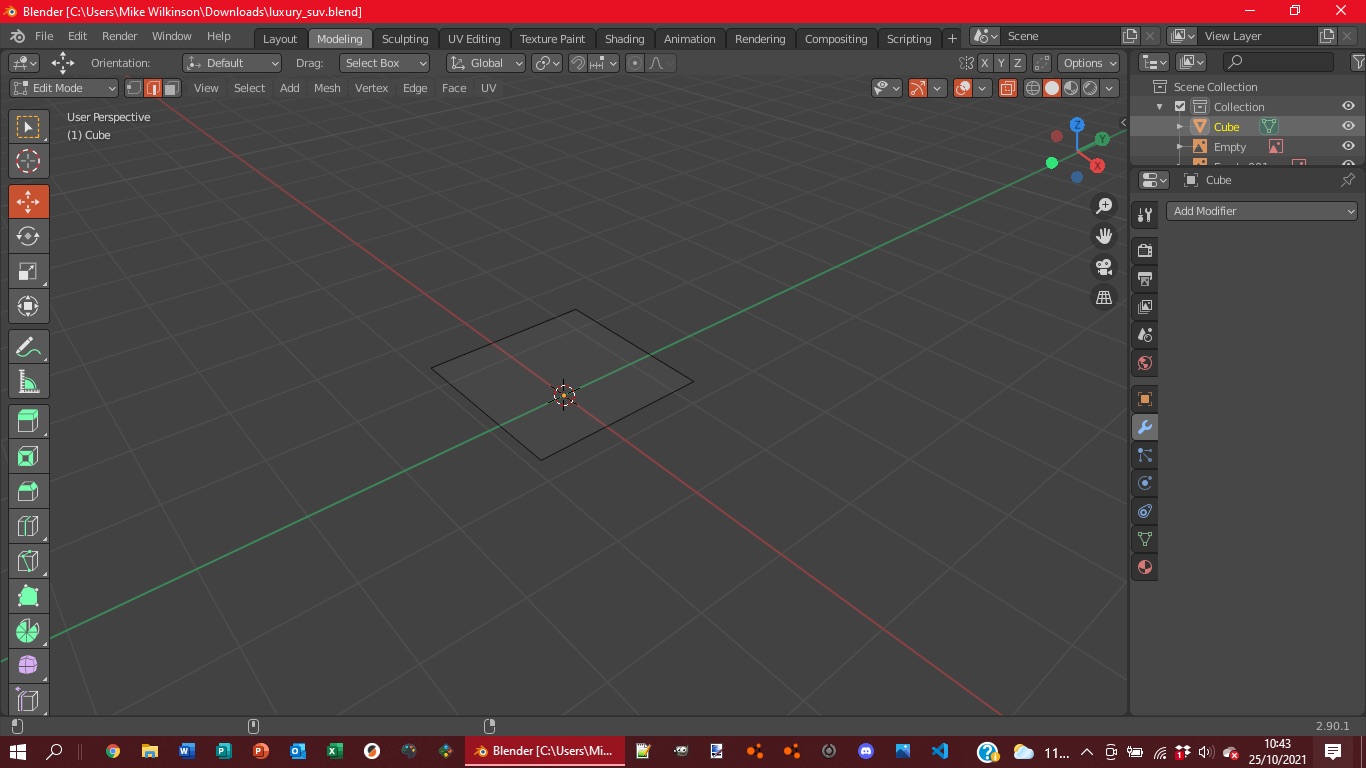
Task: Select the Measure tool
Action: point(28,382)
